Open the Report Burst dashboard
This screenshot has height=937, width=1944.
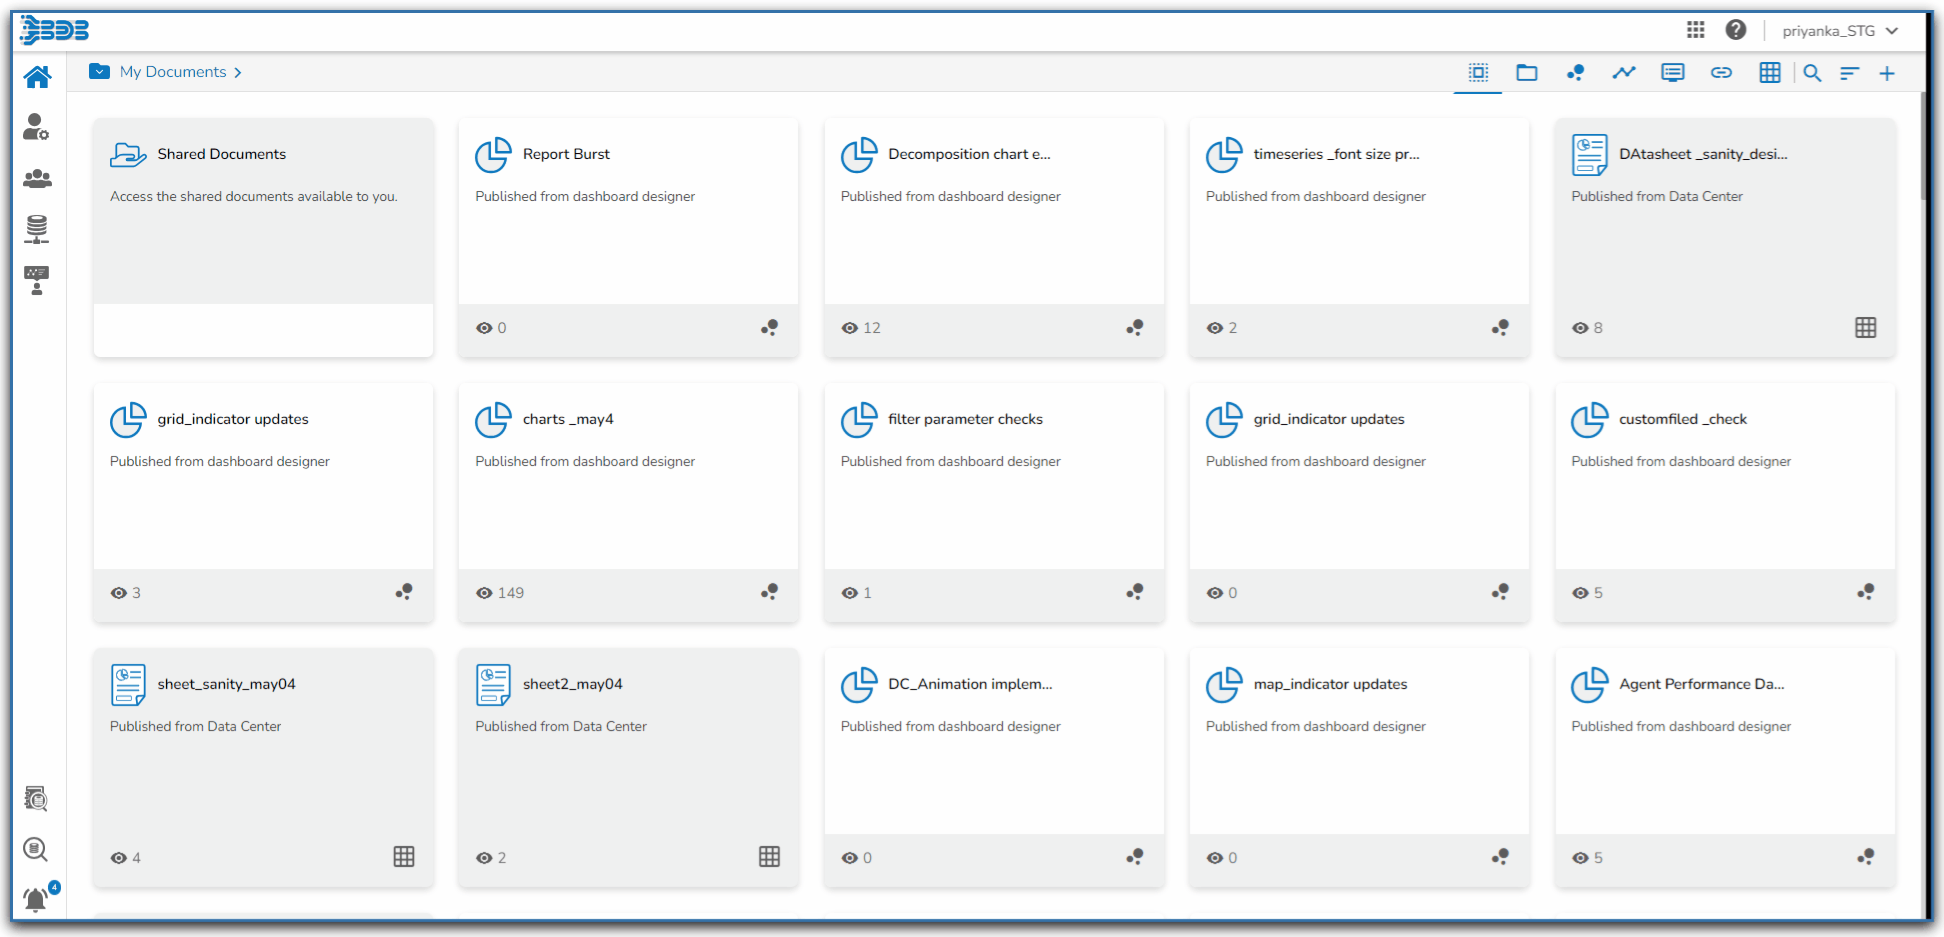(628, 237)
